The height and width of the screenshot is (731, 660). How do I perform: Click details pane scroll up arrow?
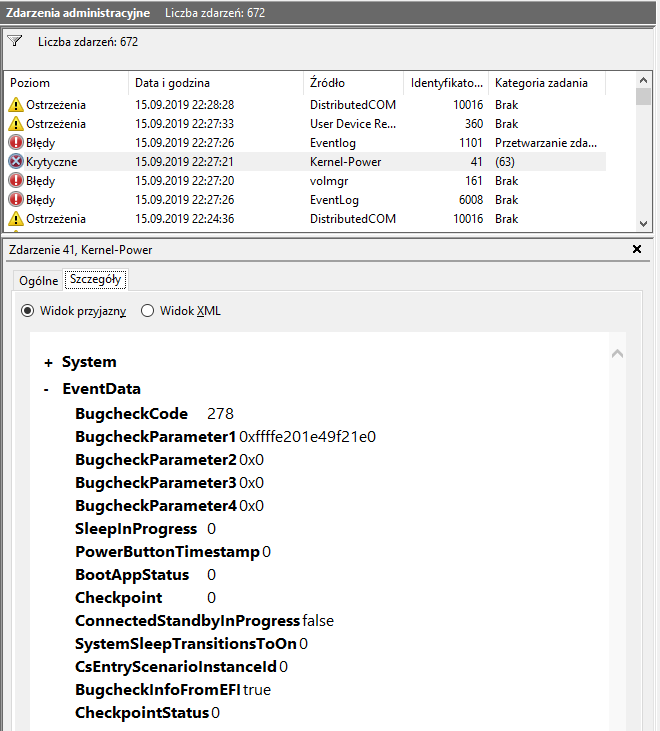tap(618, 353)
